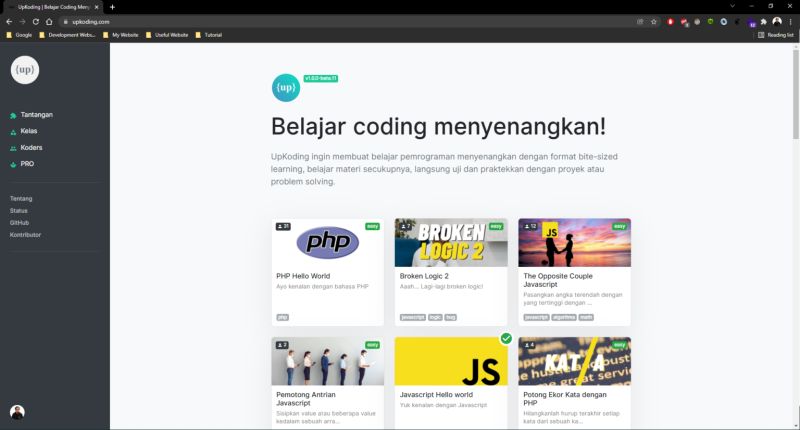800x430 pixels.
Task: Reload the page with refresh icon
Action: (36, 21)
